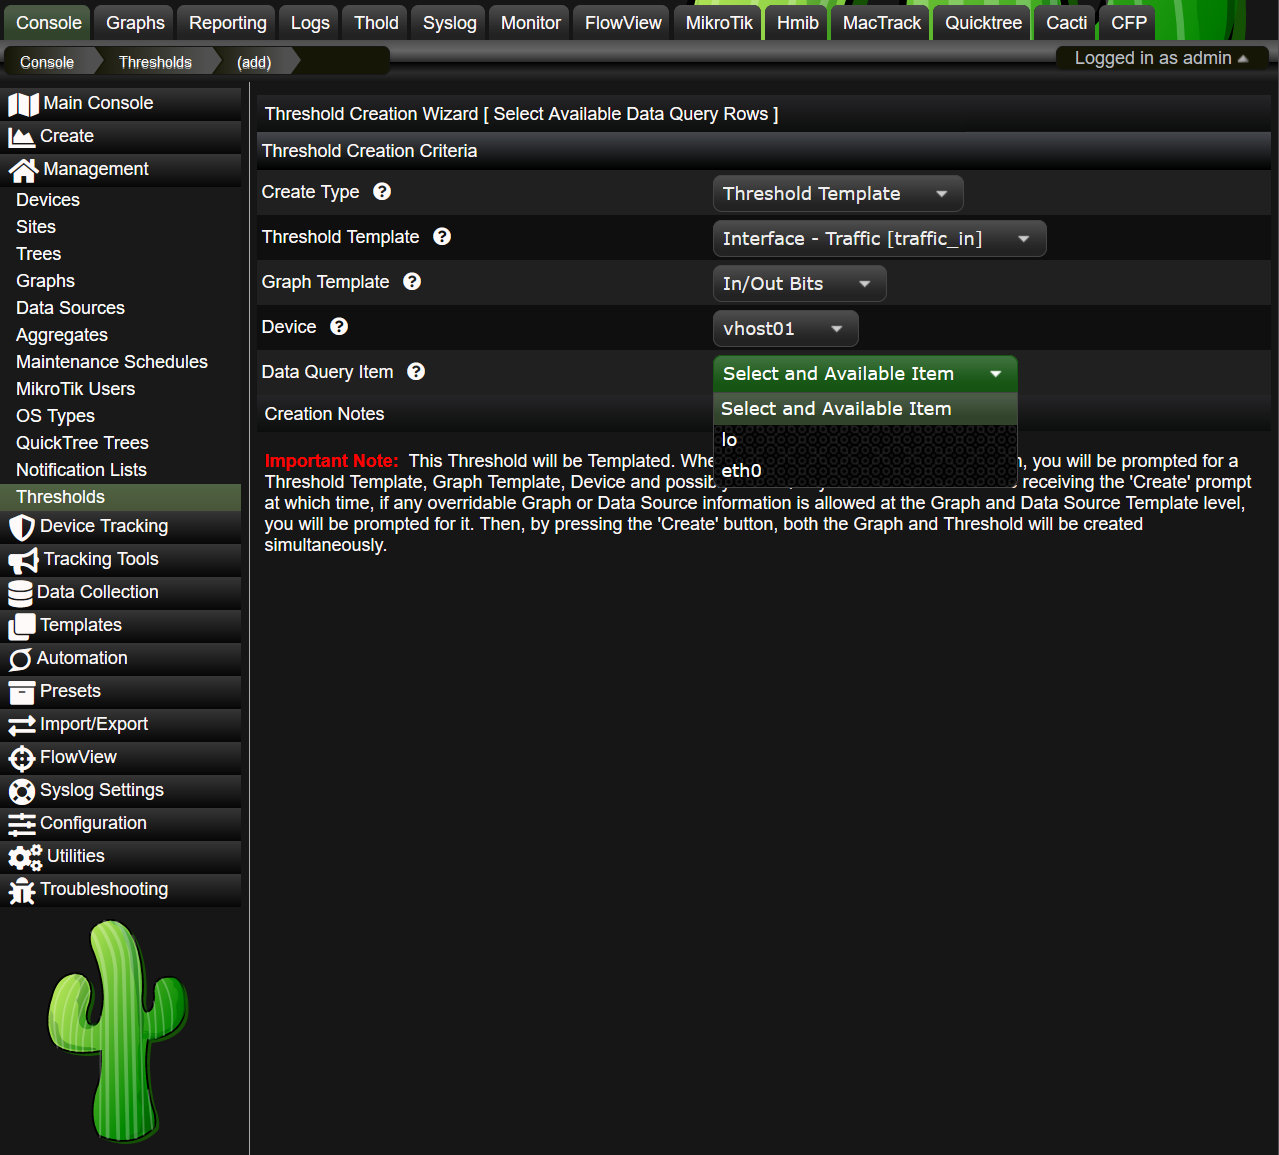Click the Import/Export arrows icon
Viewport: 1279px width, 1155px height.
[x=22, y=725]
